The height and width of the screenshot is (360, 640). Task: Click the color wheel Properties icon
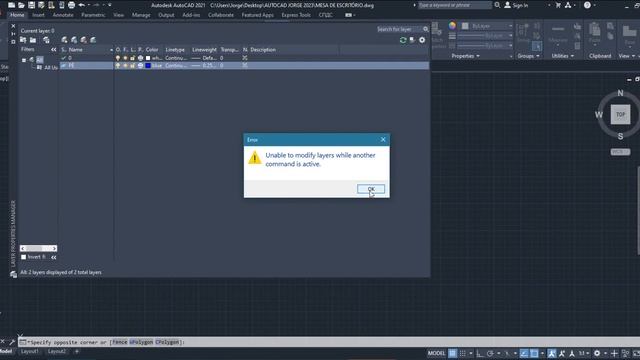click(452, 26)
